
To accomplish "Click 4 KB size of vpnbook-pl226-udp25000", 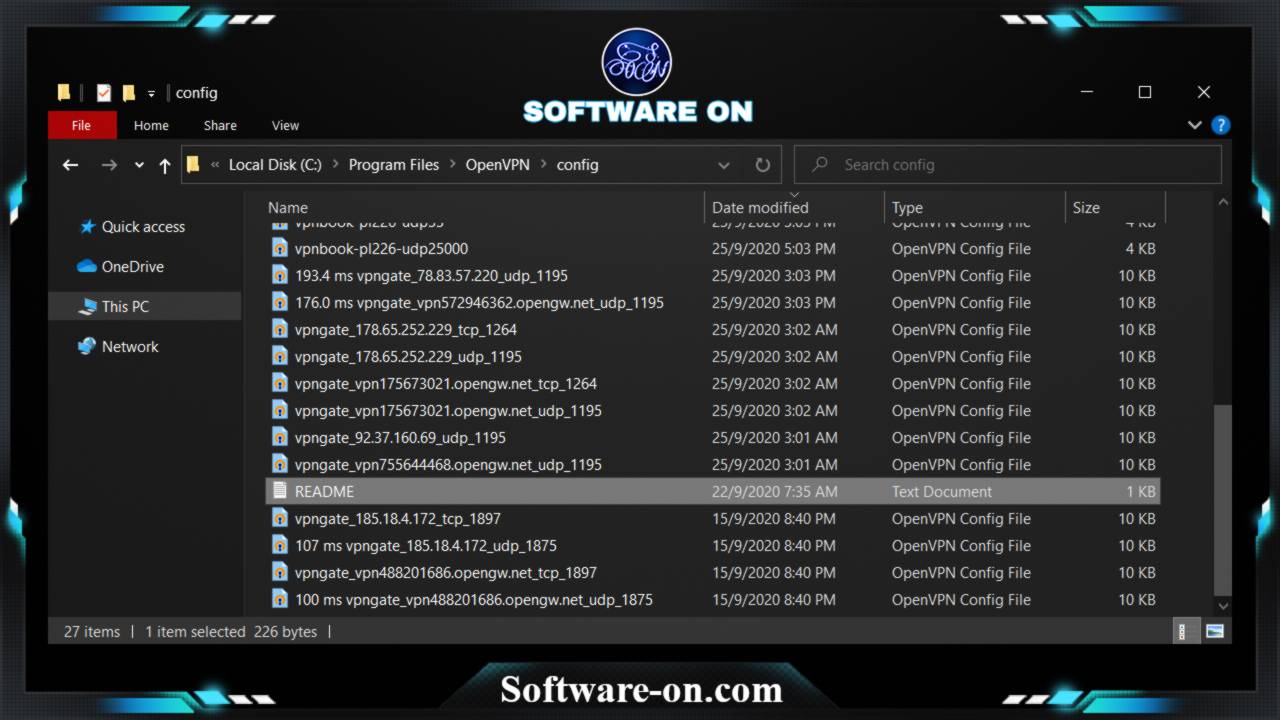I will coord(1141,248).
